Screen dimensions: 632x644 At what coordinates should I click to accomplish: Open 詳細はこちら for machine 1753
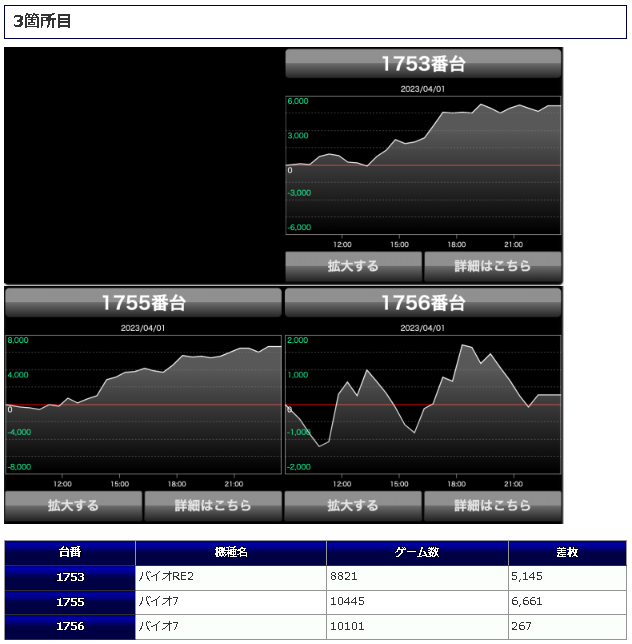coord(493,266)
